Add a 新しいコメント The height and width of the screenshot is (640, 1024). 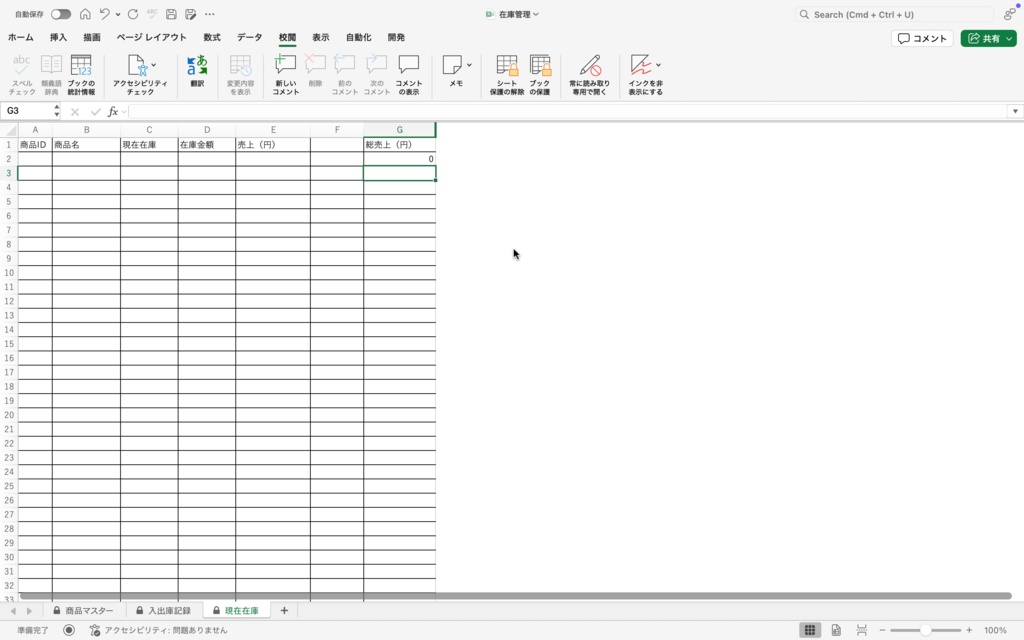click(x=285, y=74)
